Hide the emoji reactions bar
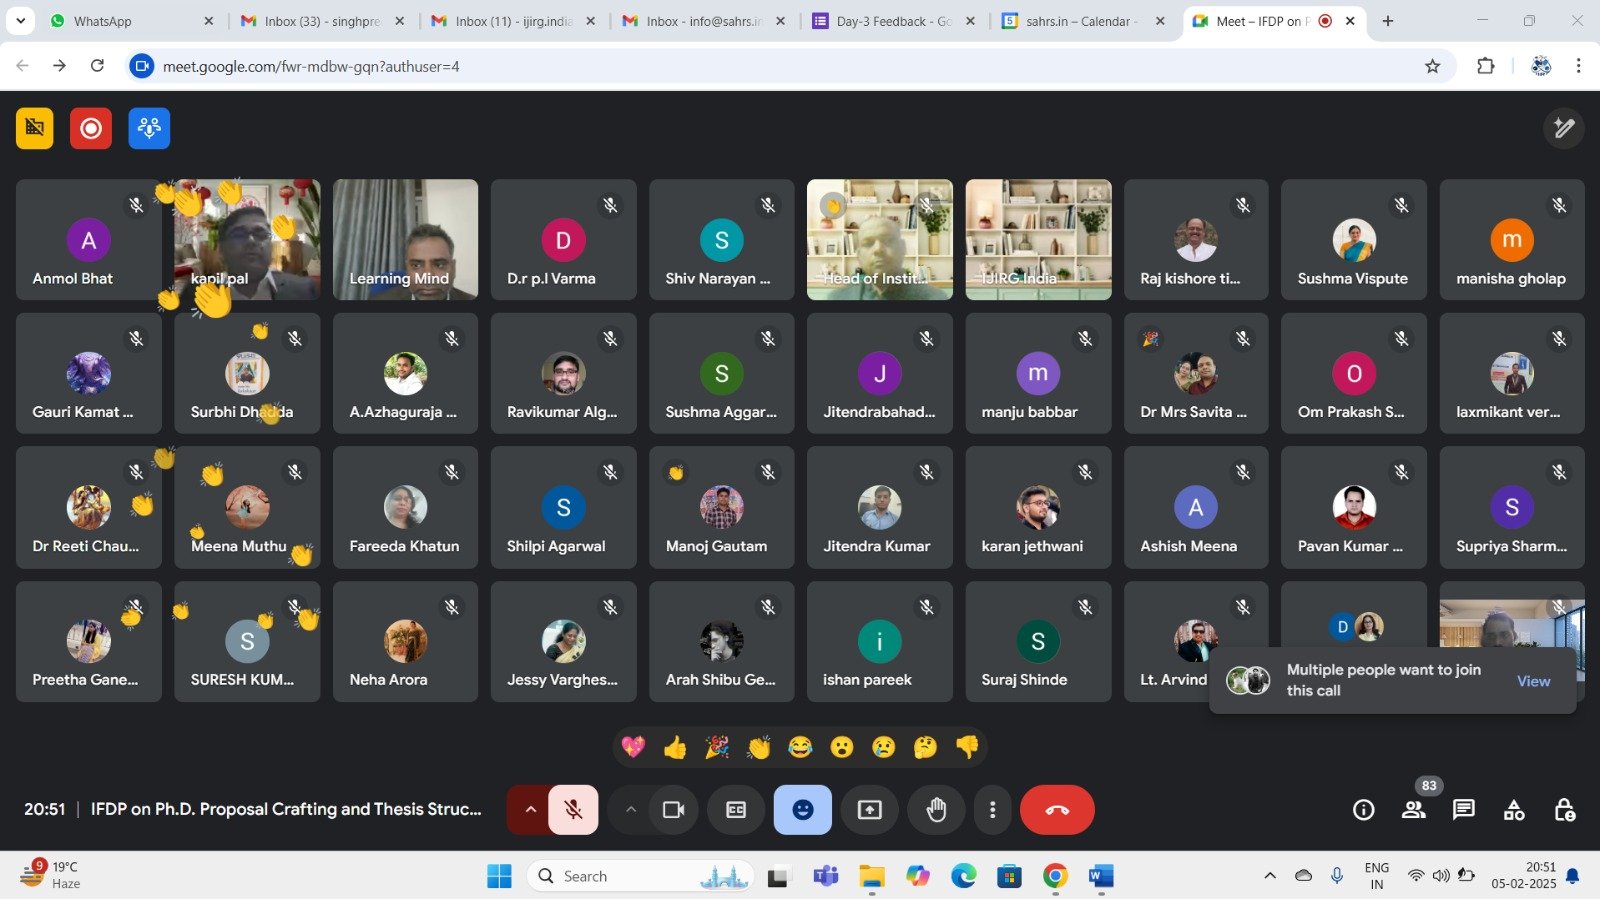Viewport: 1600px width, 899px height. pyautogui.click(x=802, y=810)
